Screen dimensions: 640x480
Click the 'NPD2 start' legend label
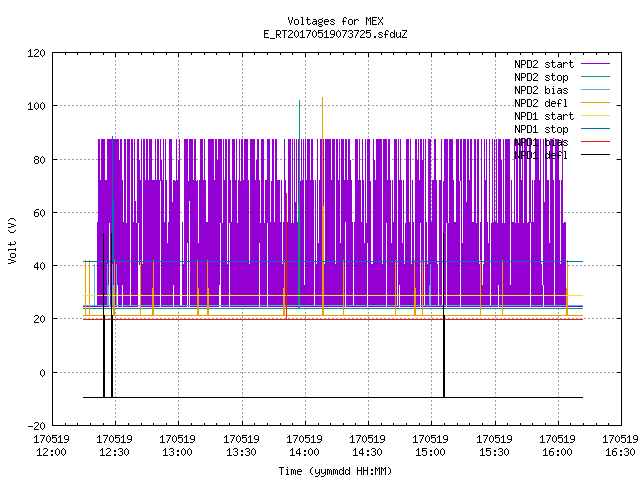point(544,64)
